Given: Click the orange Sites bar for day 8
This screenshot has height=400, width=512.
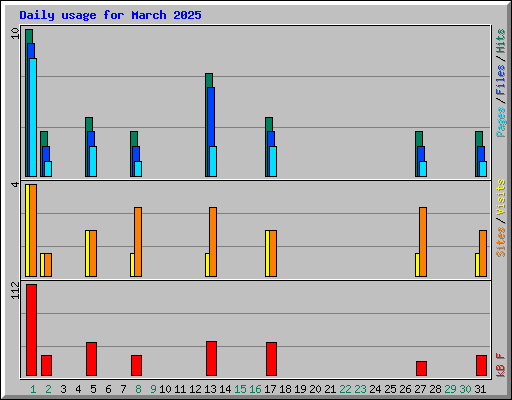Looking at the screenshot, I should click(138, 242).
